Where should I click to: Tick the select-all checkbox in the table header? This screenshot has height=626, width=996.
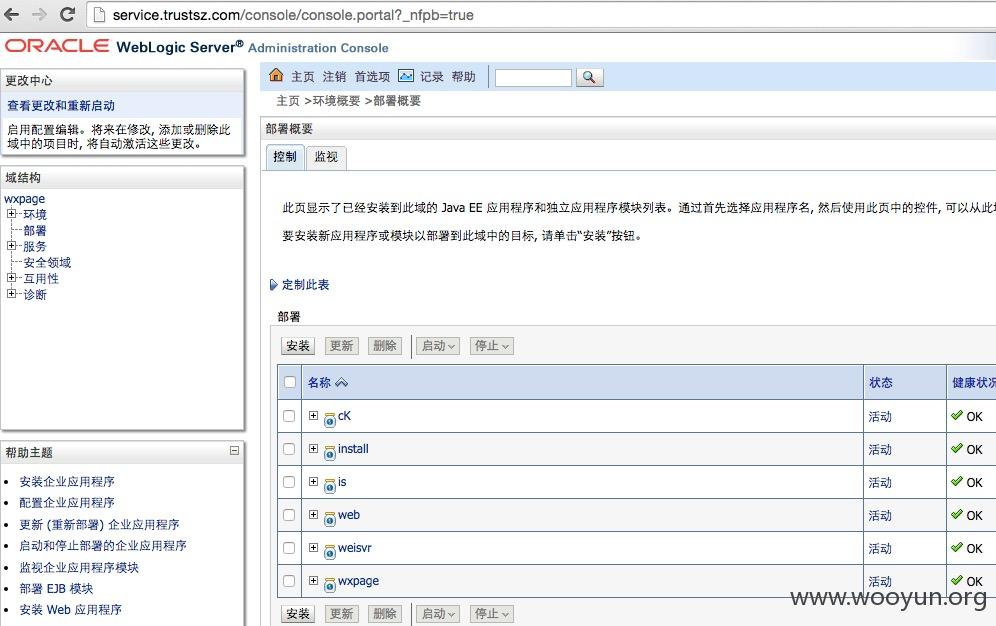click(290, 382)
